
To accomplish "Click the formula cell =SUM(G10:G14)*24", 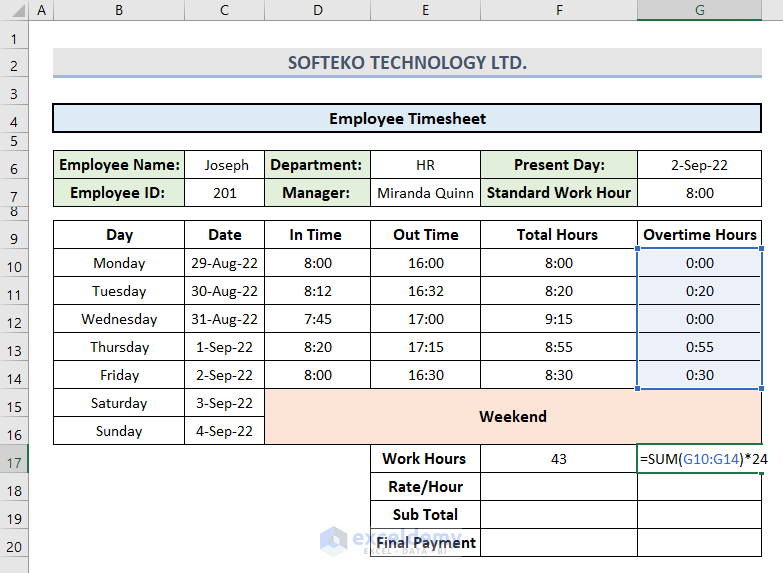I will [x=700, y=459].
